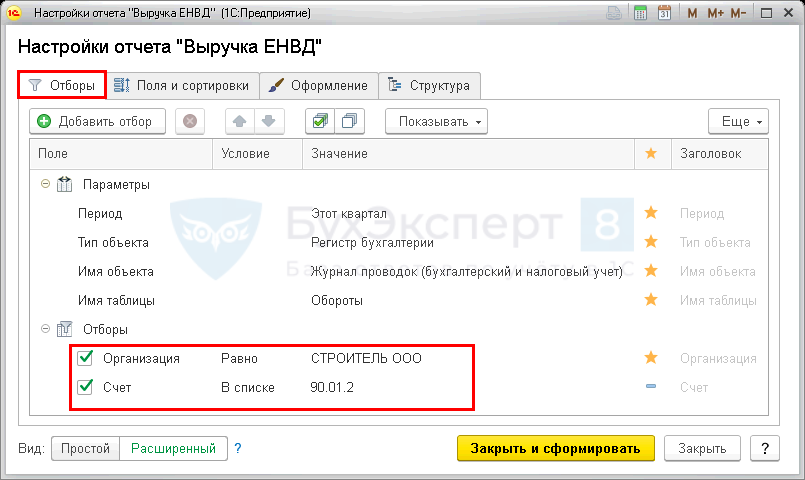This screenshot has height=480, width=805.
Task: Open the Еще dropdown menu
Action: click(738, 121)
